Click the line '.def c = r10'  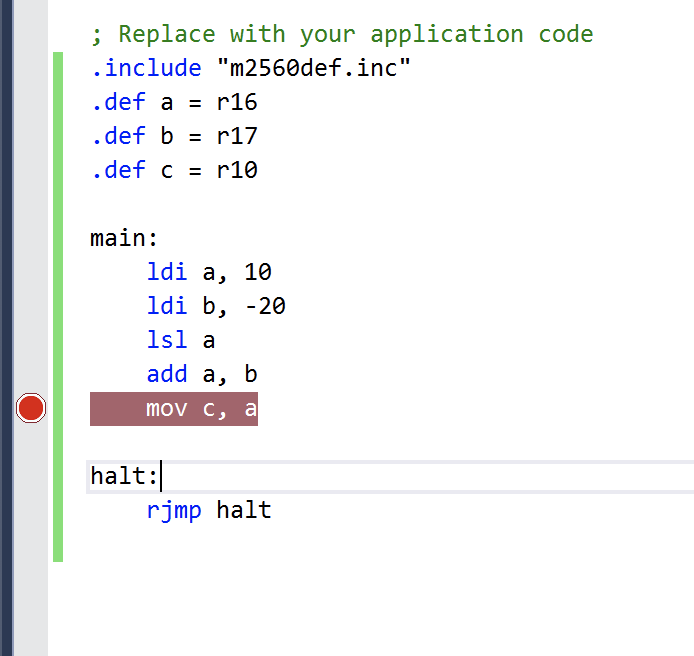[174, 170]
